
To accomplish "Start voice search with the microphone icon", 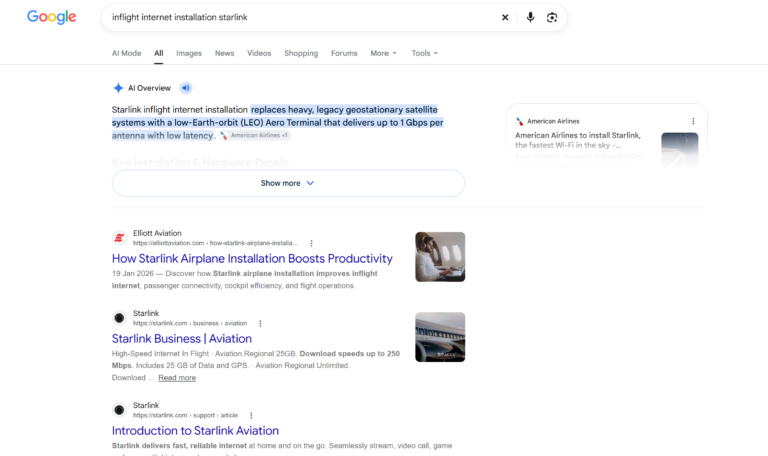I will click(530, 18).
